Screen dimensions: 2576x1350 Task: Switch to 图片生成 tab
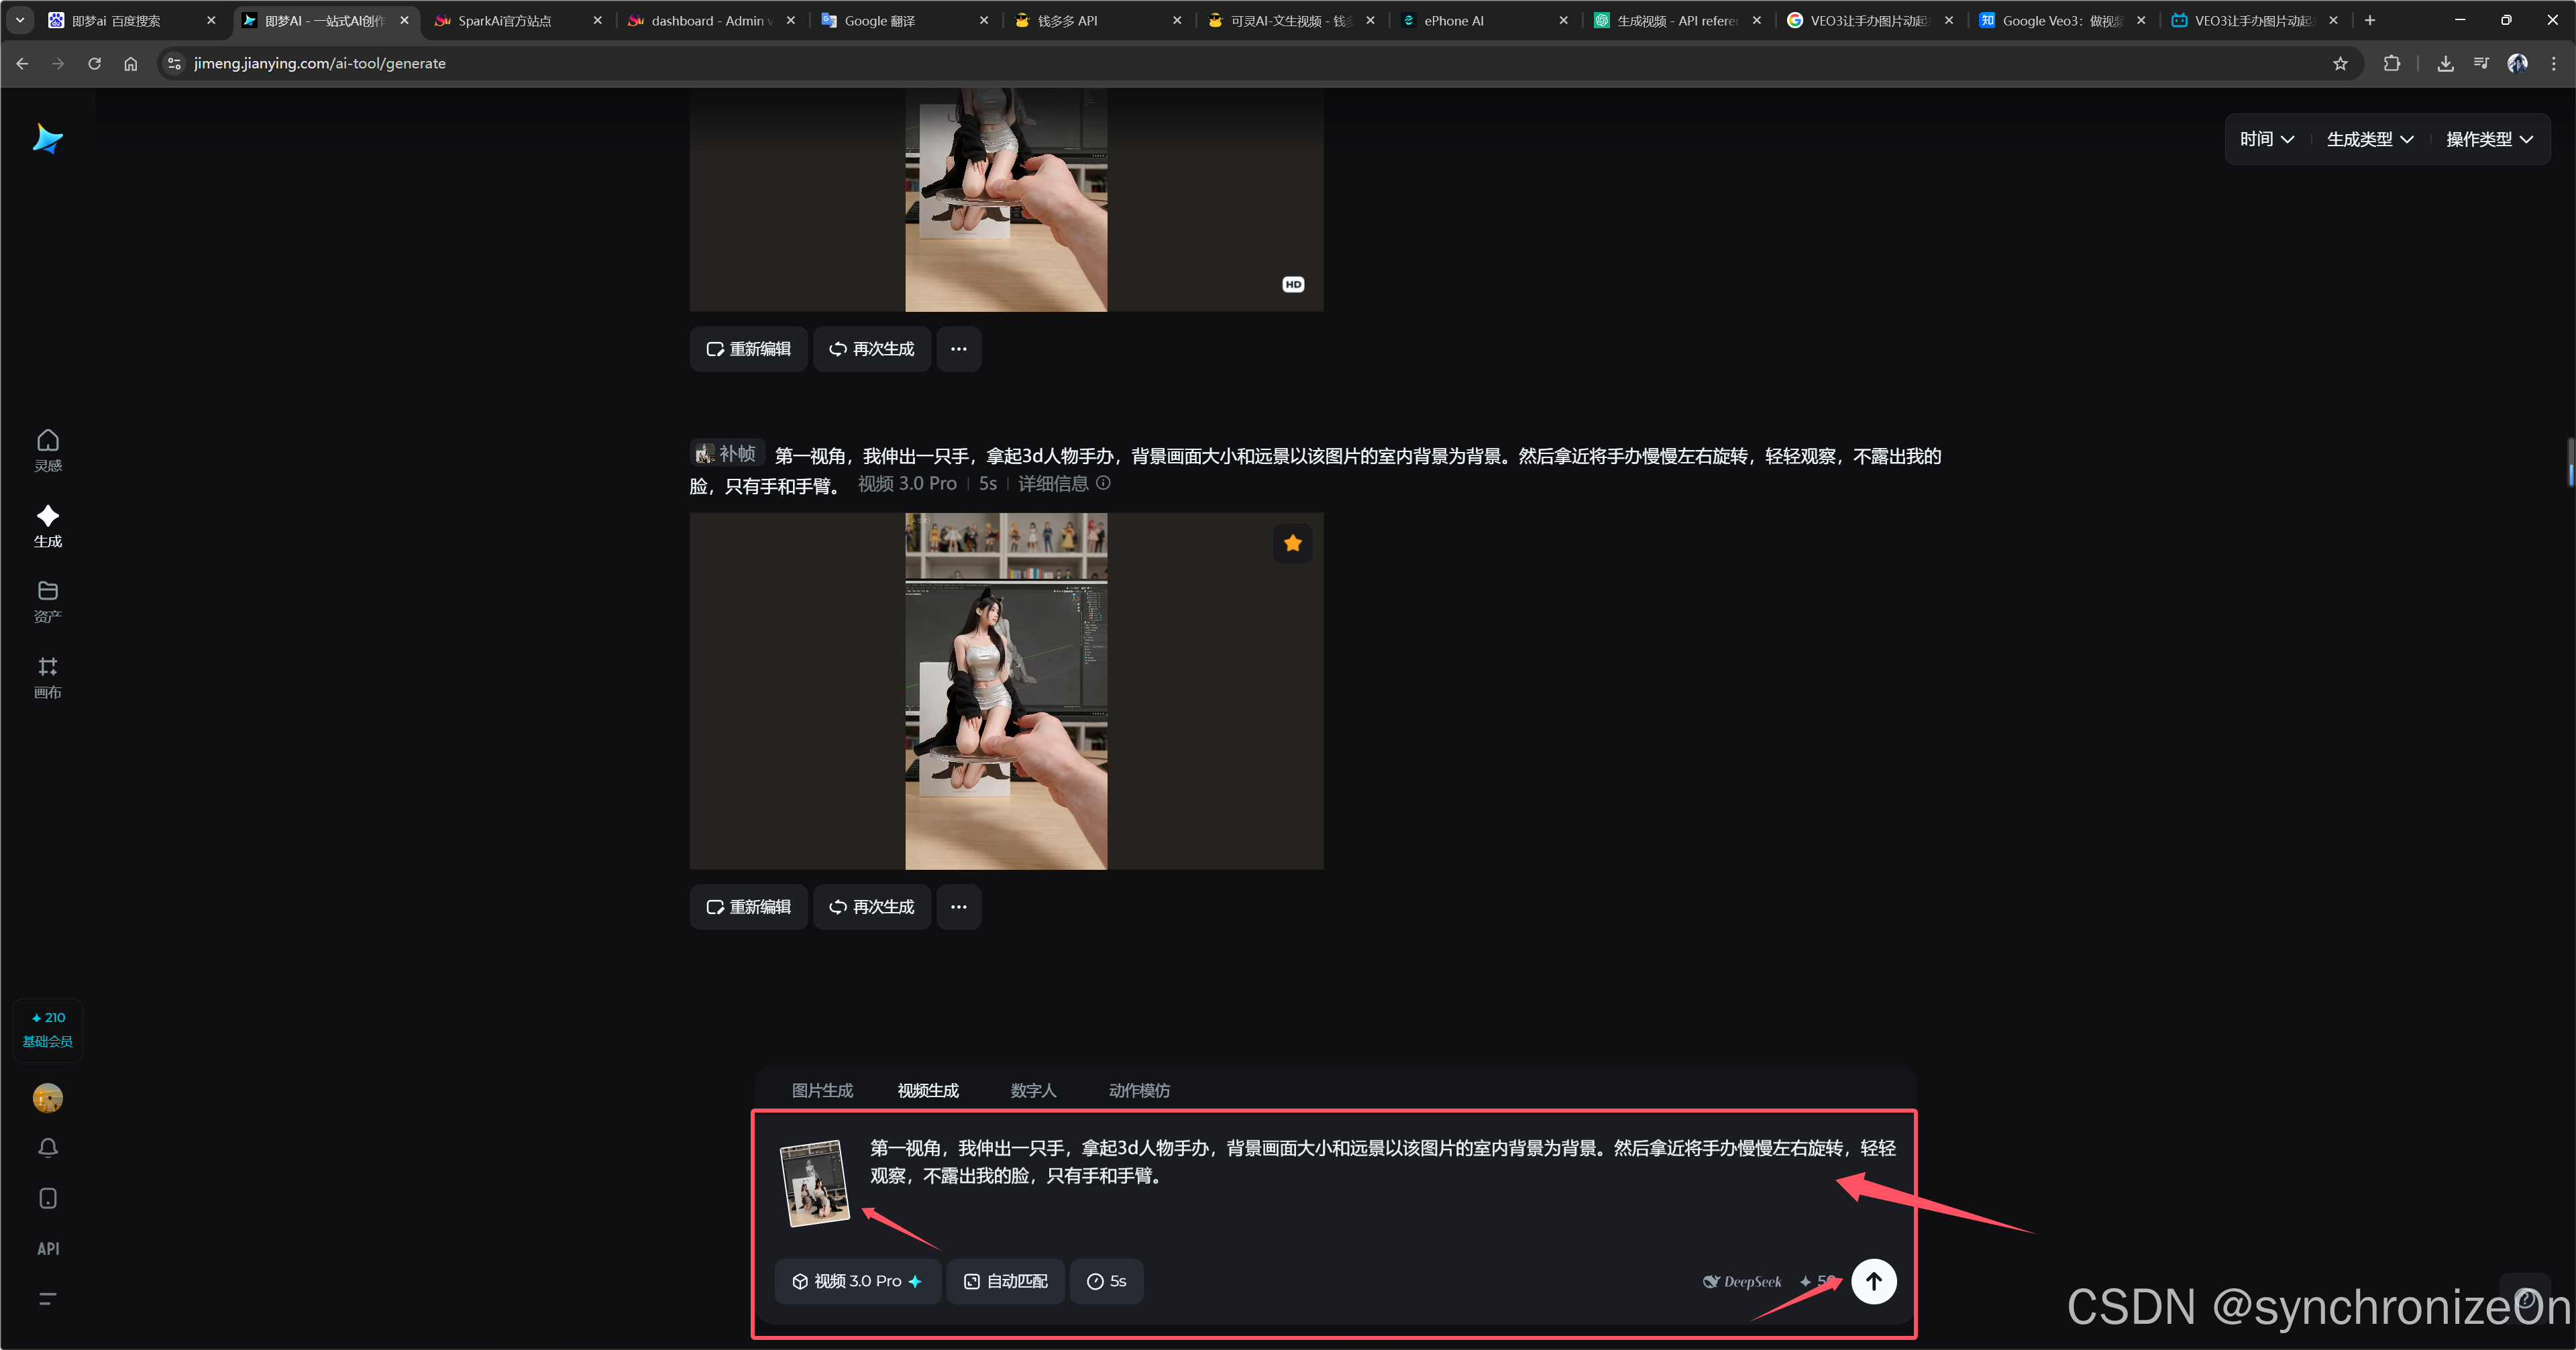pyautogui.click(x=822, y=1090)
